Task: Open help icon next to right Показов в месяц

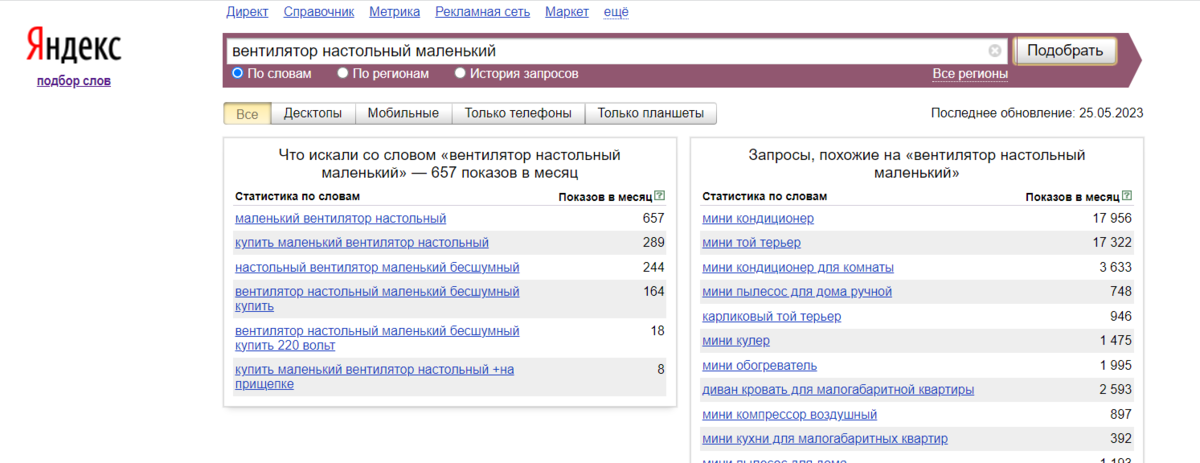Action: 1127,197
